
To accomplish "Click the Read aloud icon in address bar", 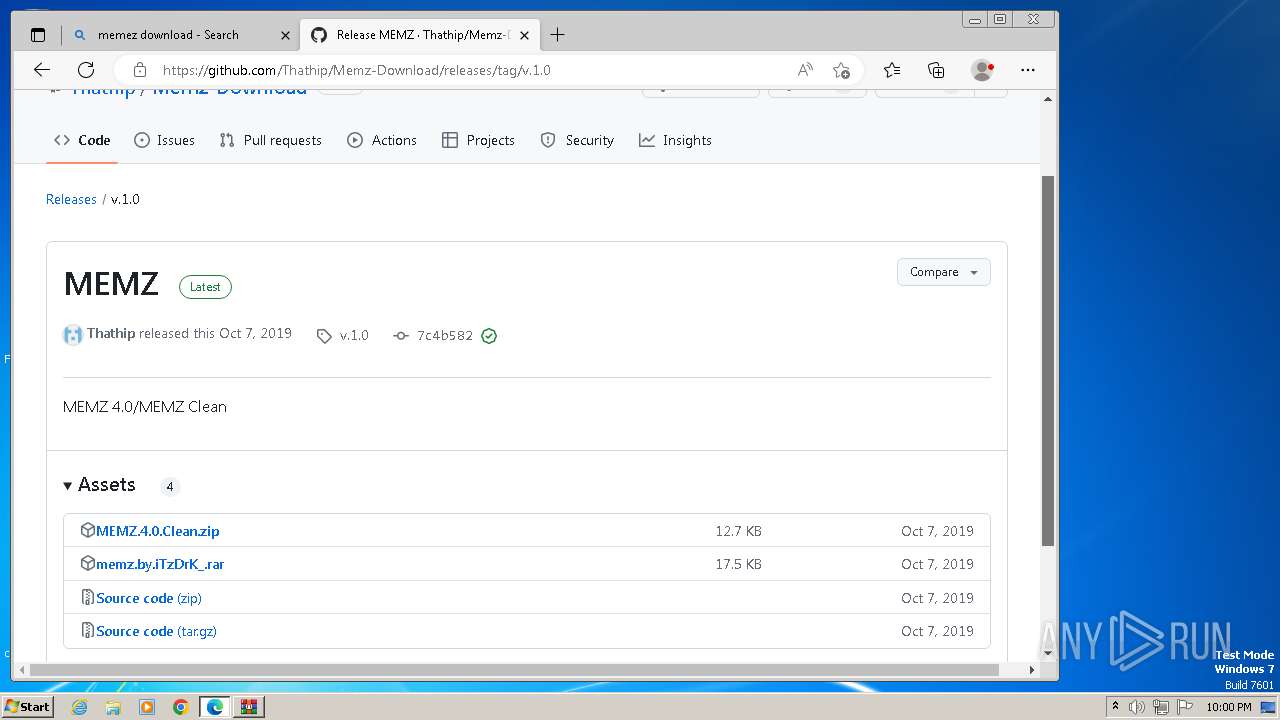I will click(805, 70).
